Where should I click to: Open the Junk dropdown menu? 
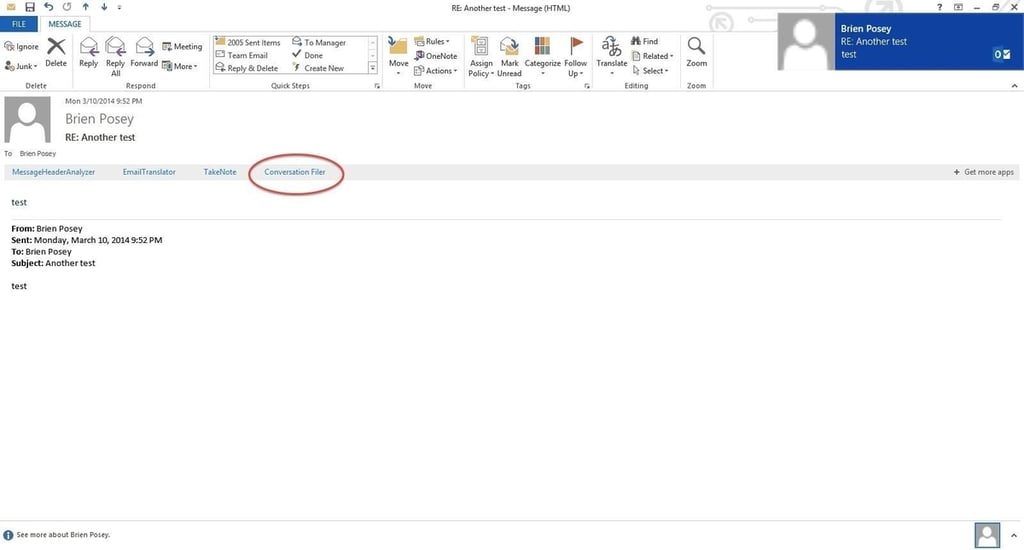pos(21,66)
